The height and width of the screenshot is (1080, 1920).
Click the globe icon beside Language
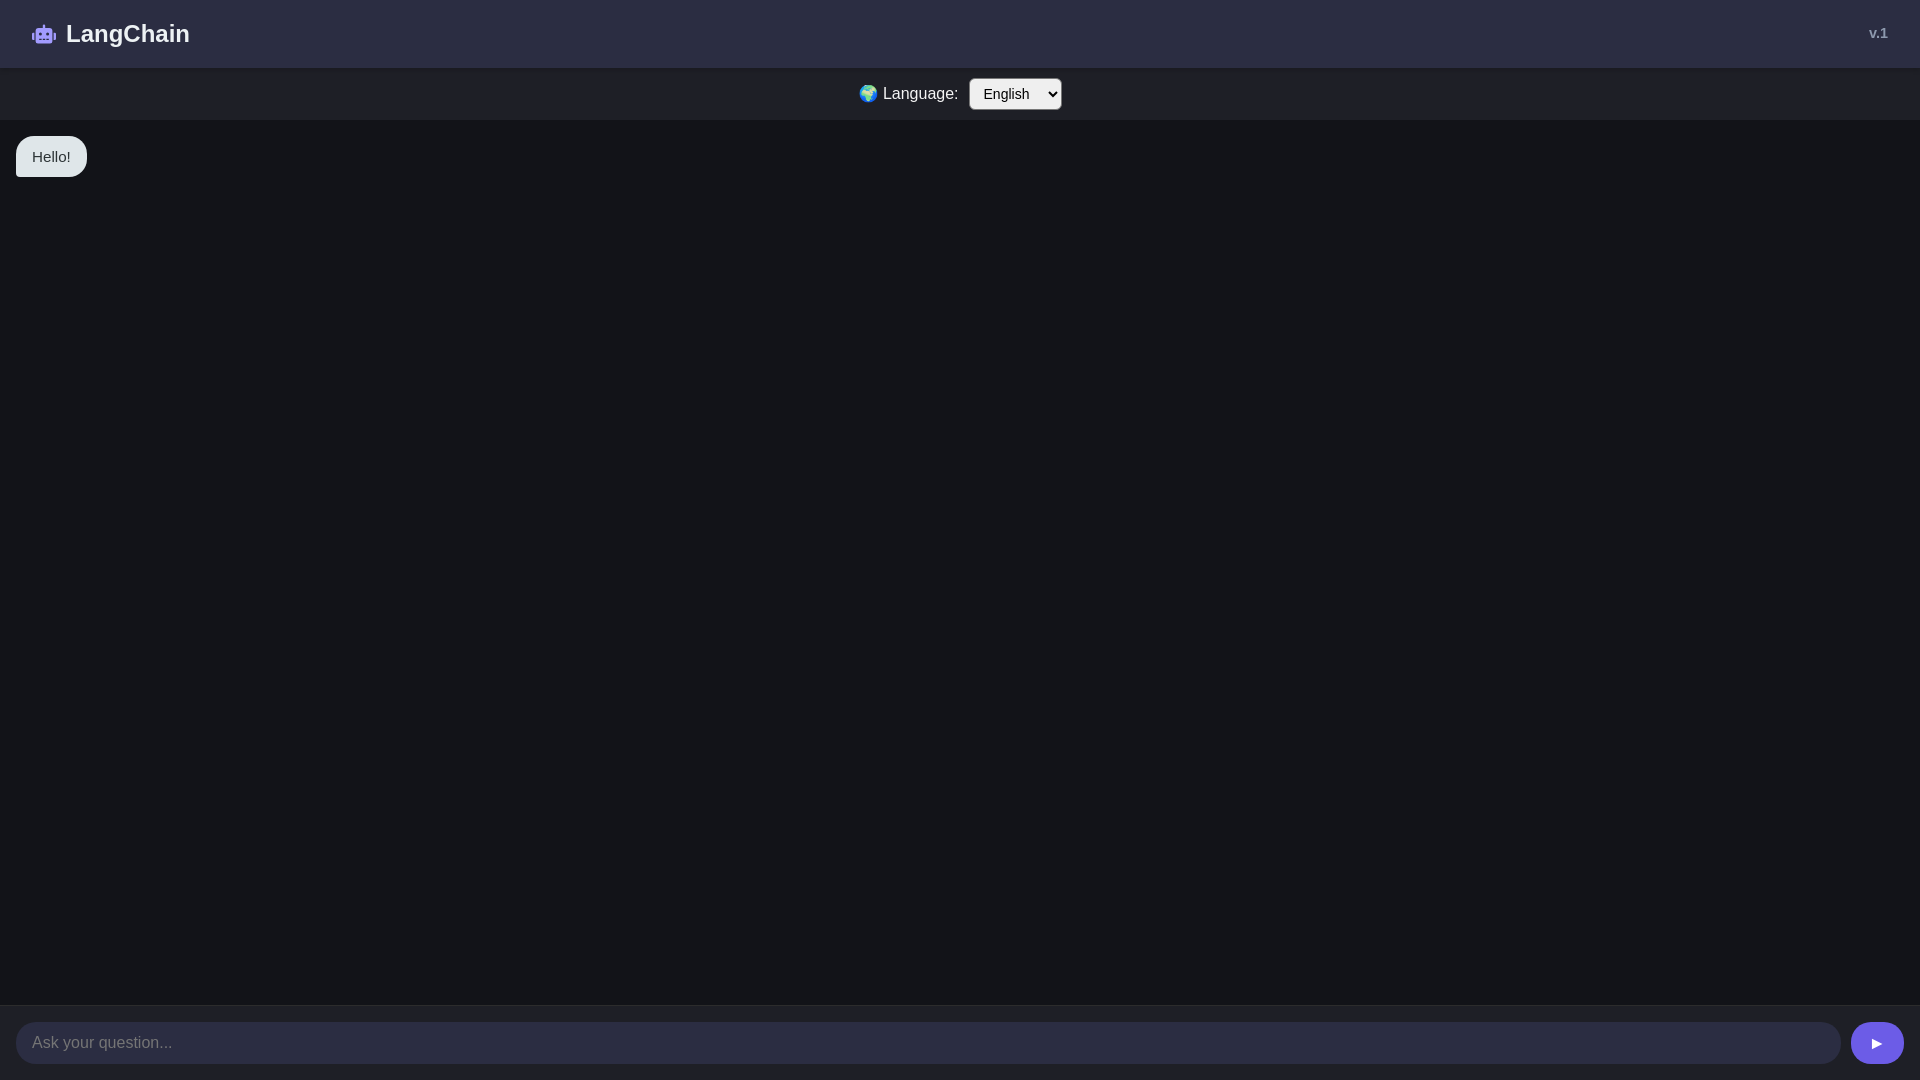coord(868,93)
